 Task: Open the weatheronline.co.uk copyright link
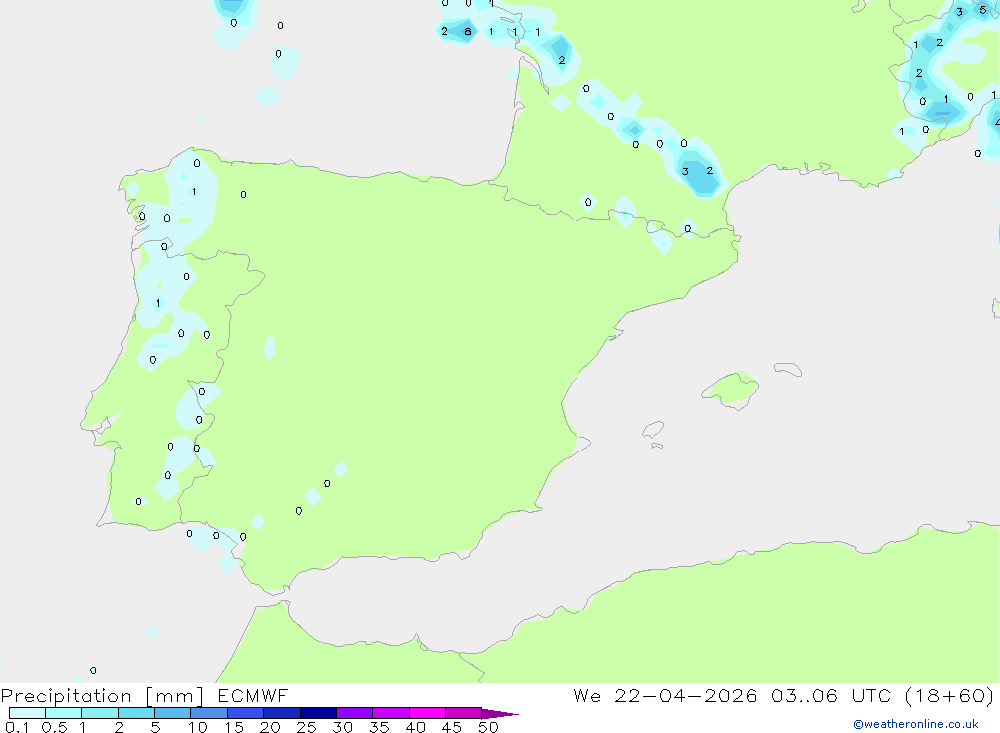916,724
